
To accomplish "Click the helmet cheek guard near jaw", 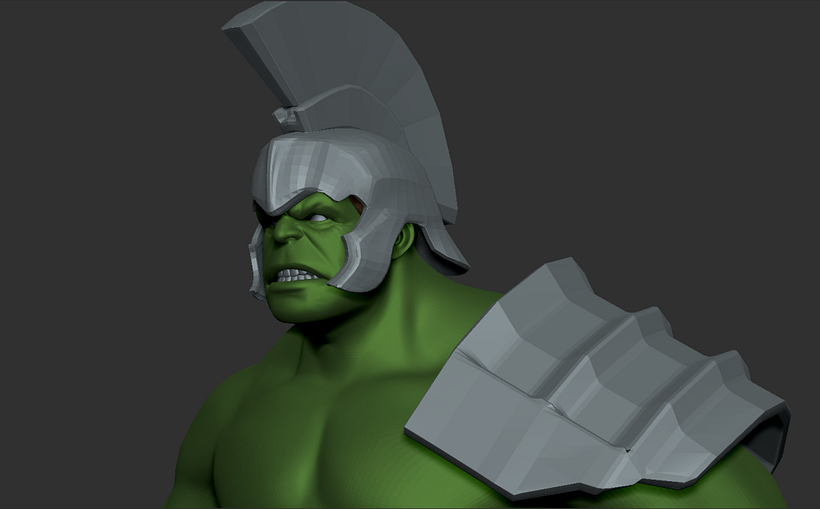I will pyautogui.click(x=366, y=251).
